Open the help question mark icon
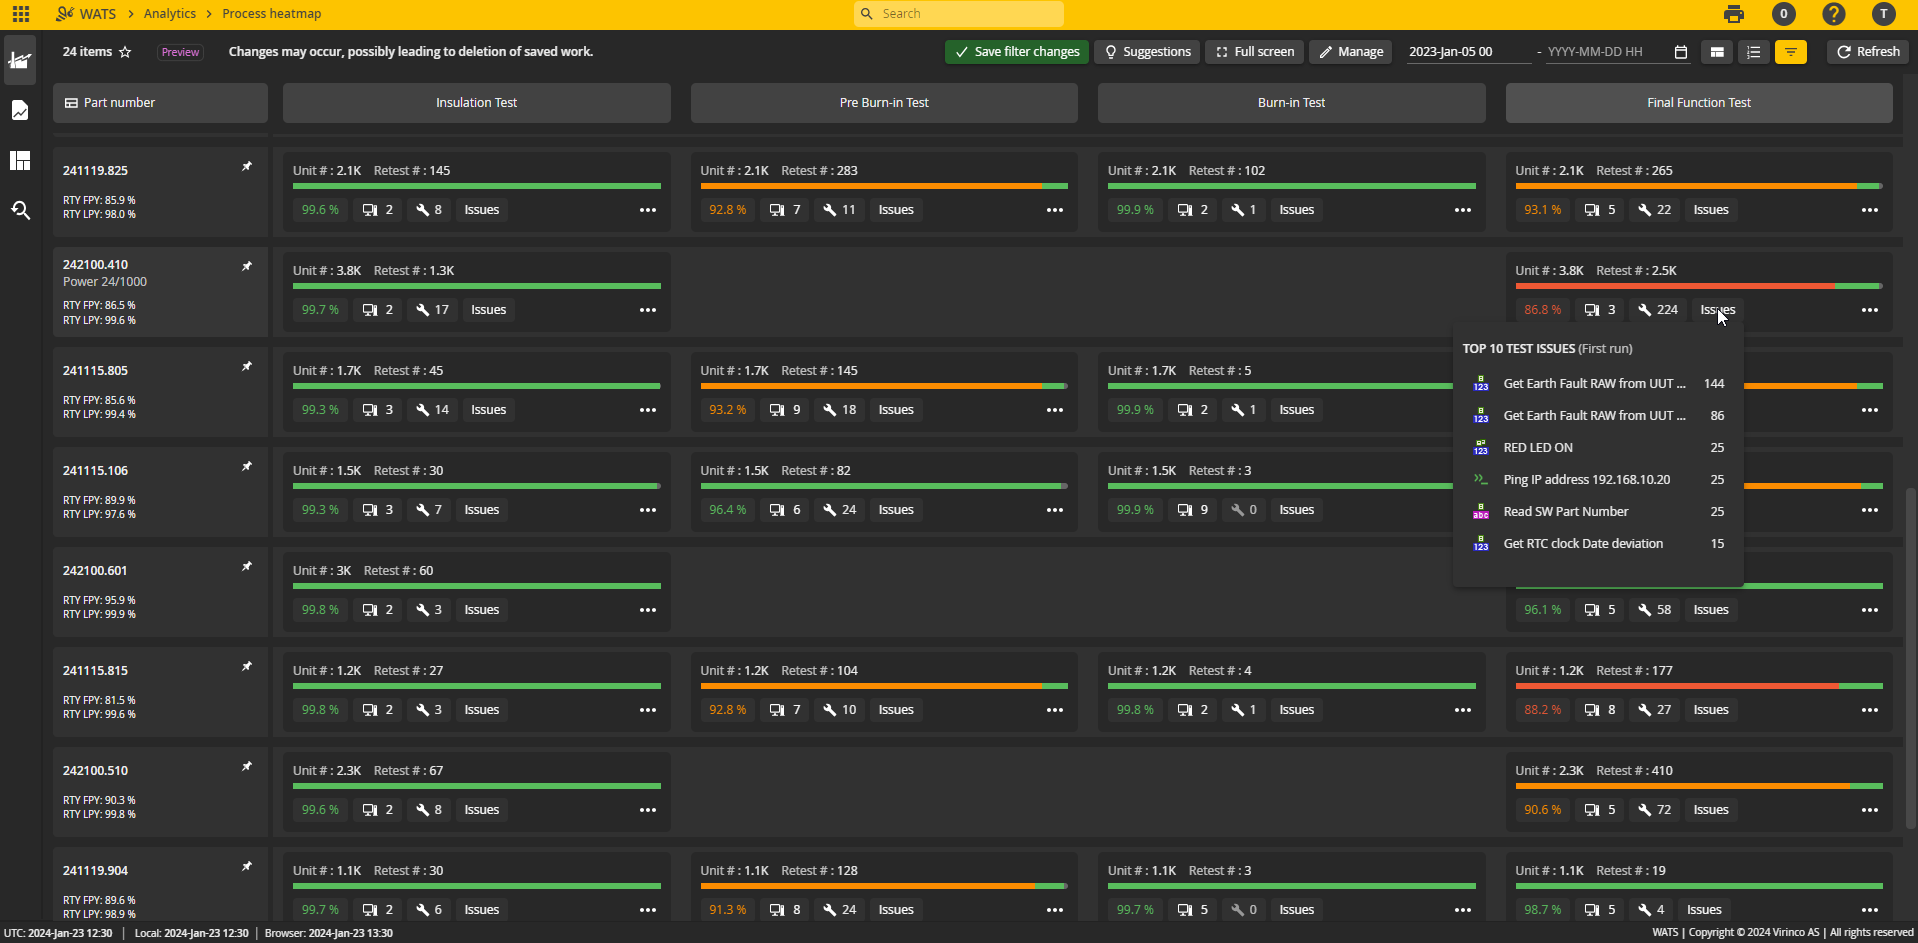The height and width of the screenshot is (943, 1918). coord(1833,14)
